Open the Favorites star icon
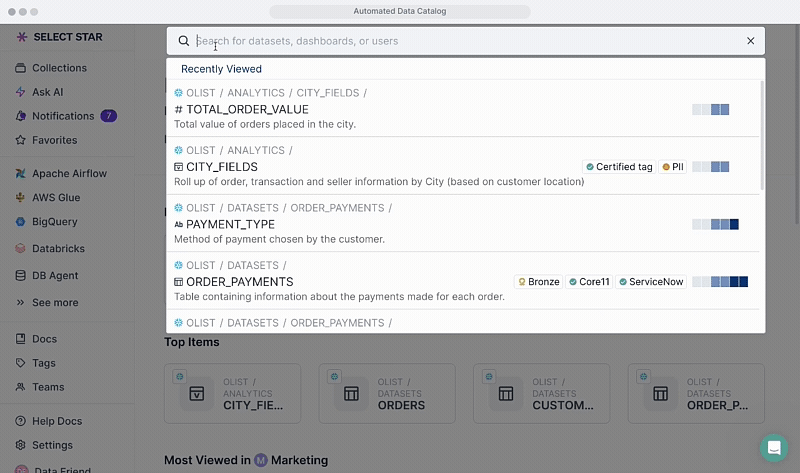 coord(22,140)
